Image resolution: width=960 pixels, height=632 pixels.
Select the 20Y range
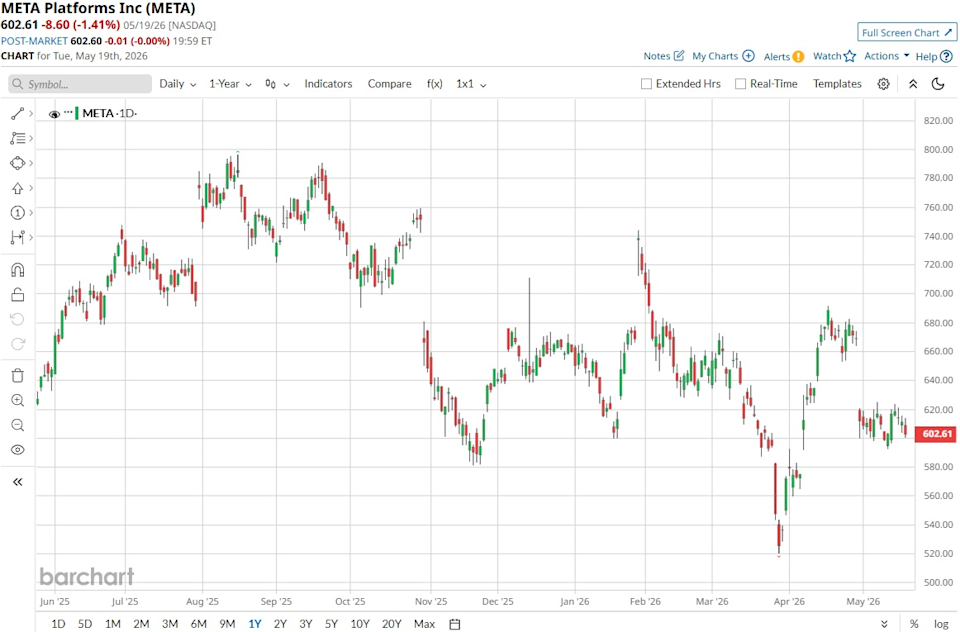392,624
